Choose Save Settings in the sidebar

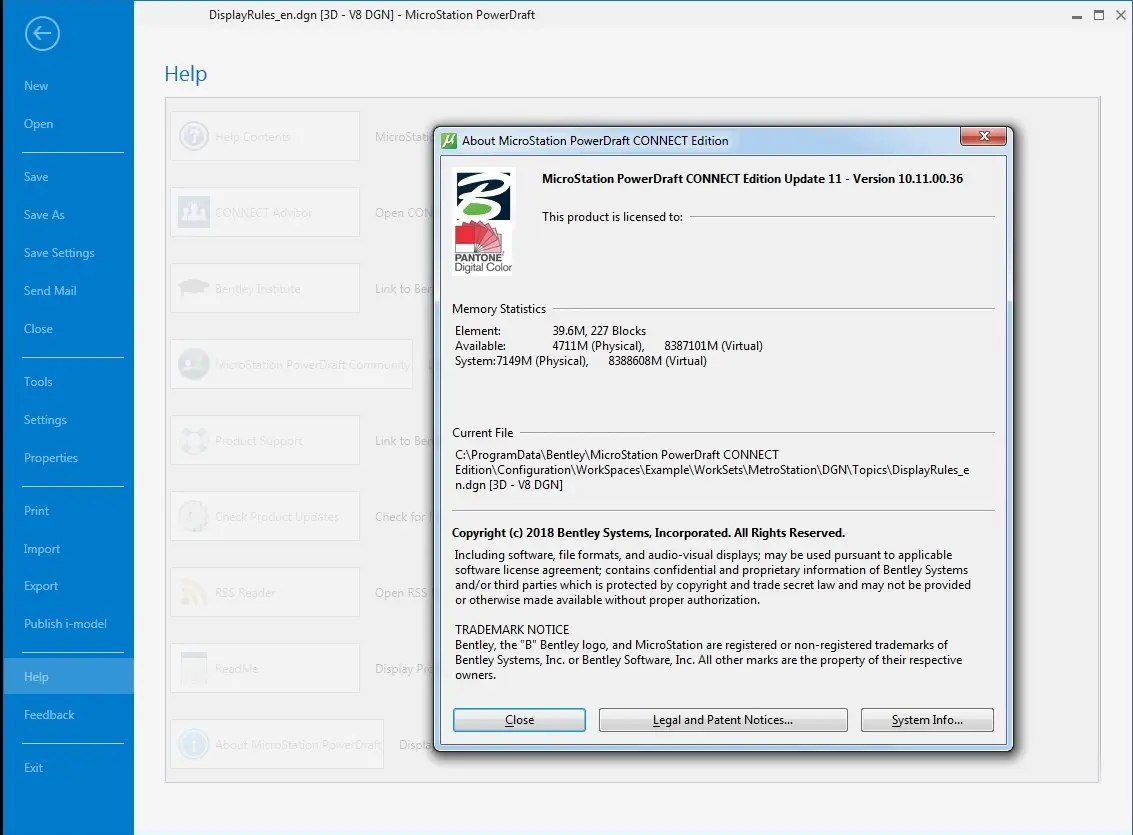click(59, 253)
